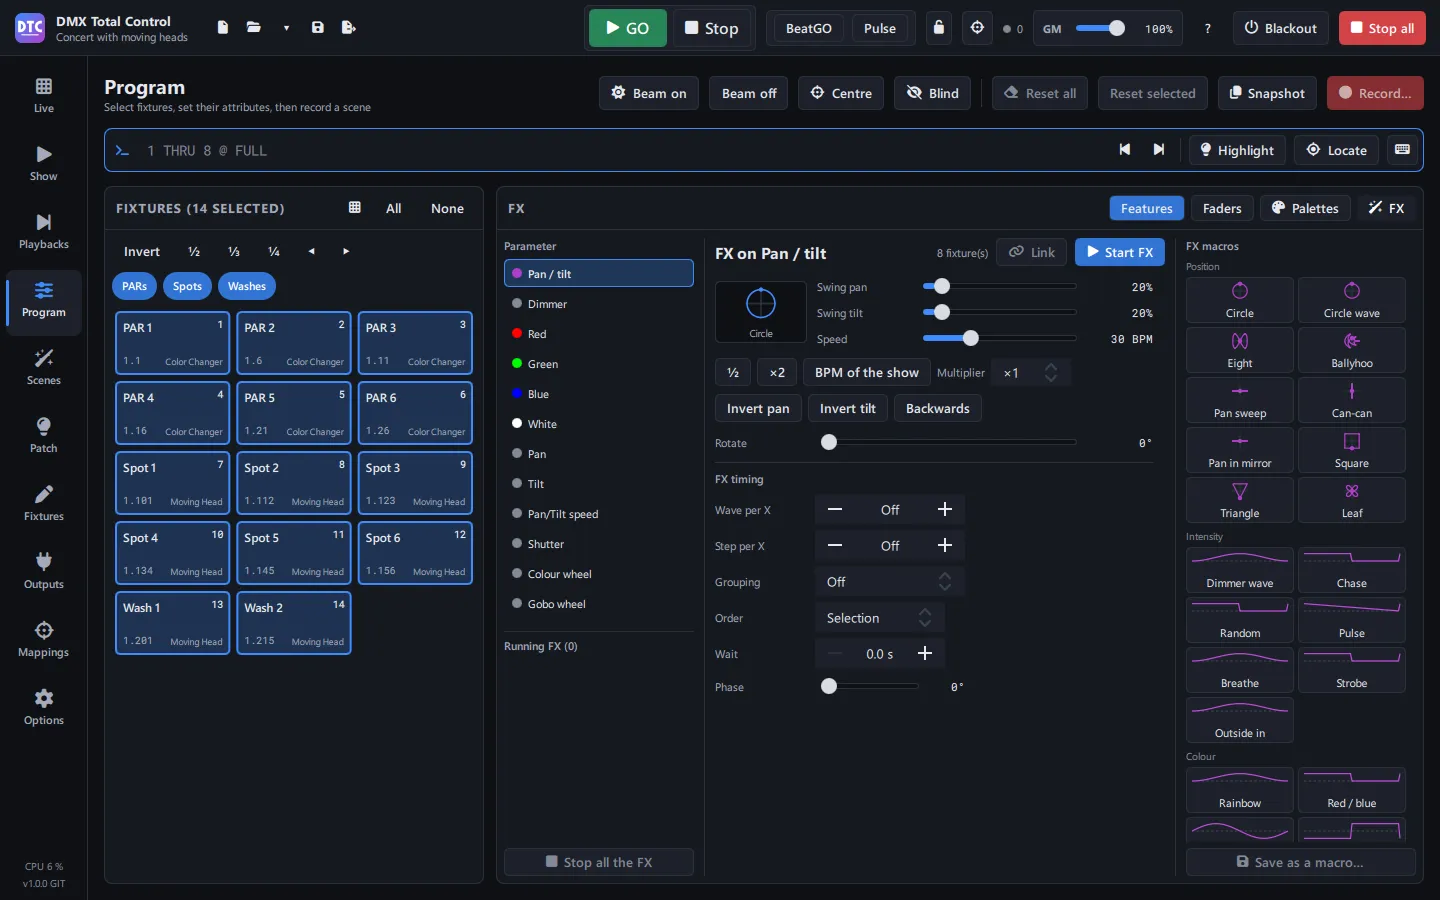Image resolution: width=1440 pixels, height=900 pixels.
Task: Select the Red parameter
Action: pyautogui.click(x=599, y=334)
